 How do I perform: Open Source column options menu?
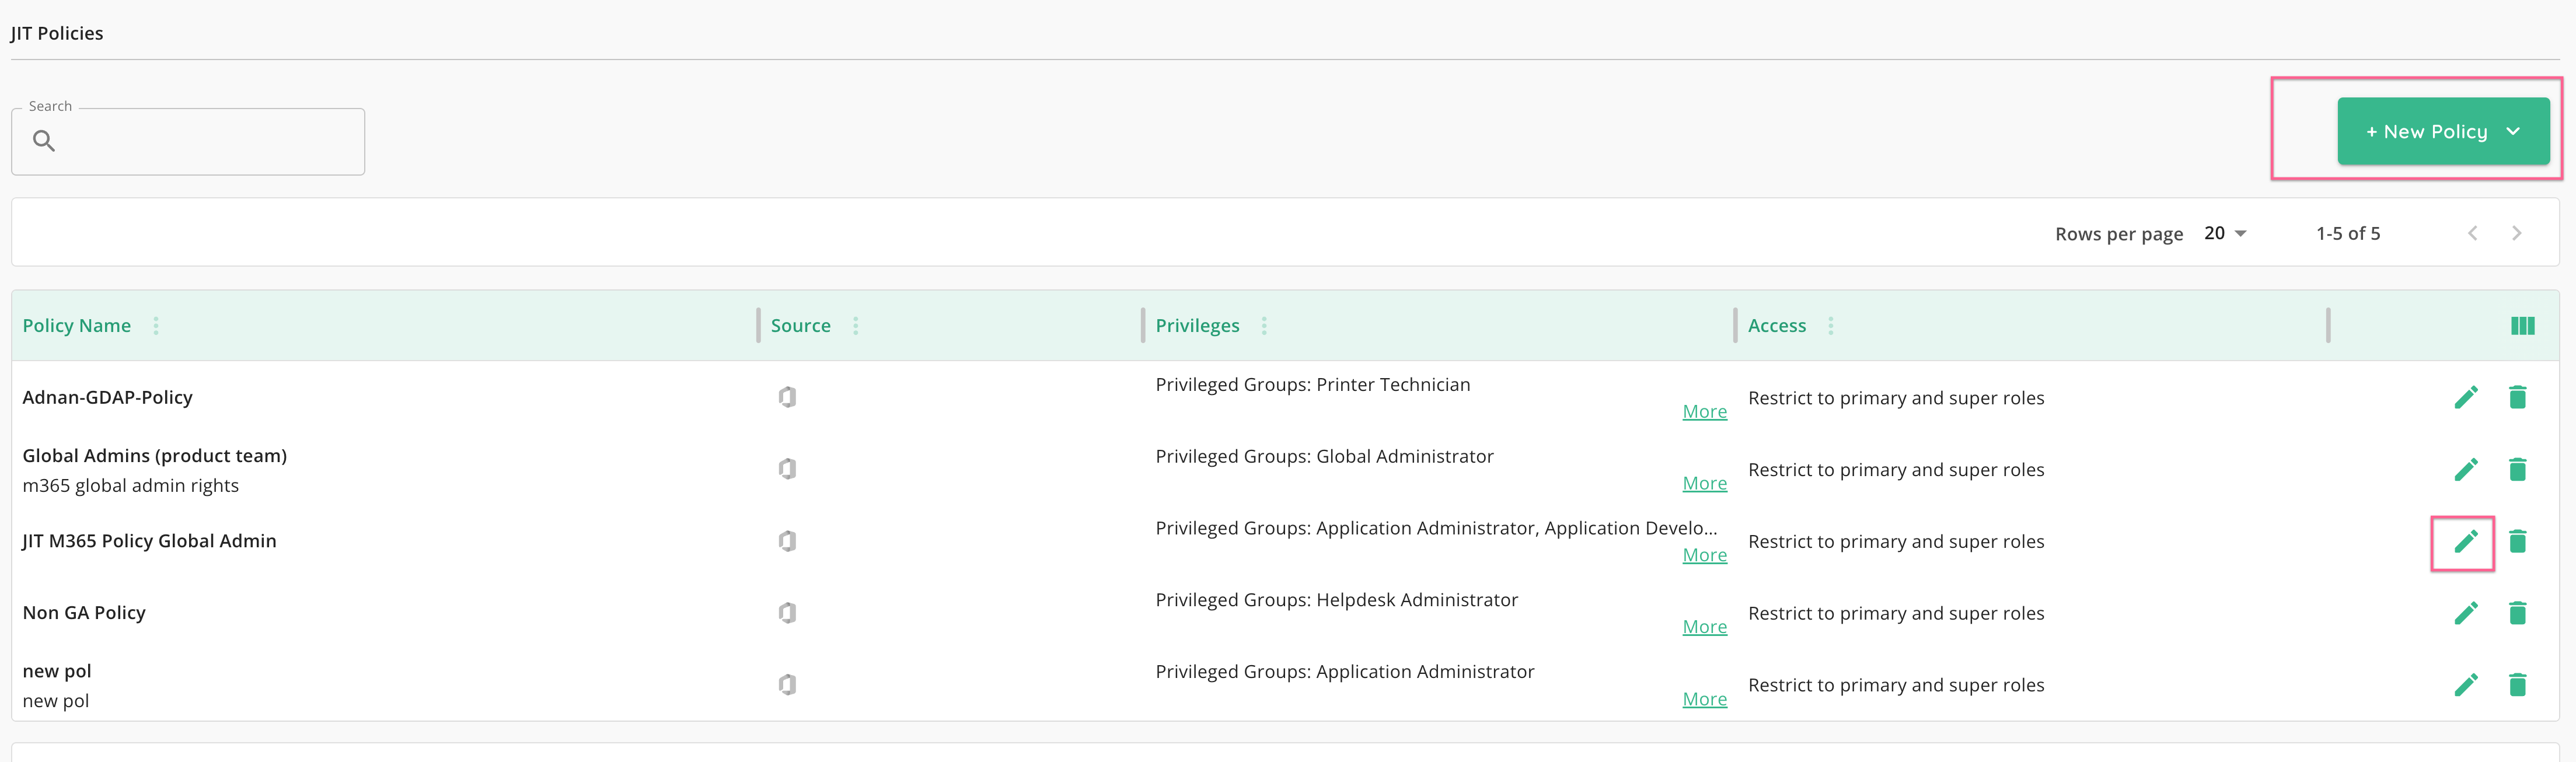[x=856, y=326]
